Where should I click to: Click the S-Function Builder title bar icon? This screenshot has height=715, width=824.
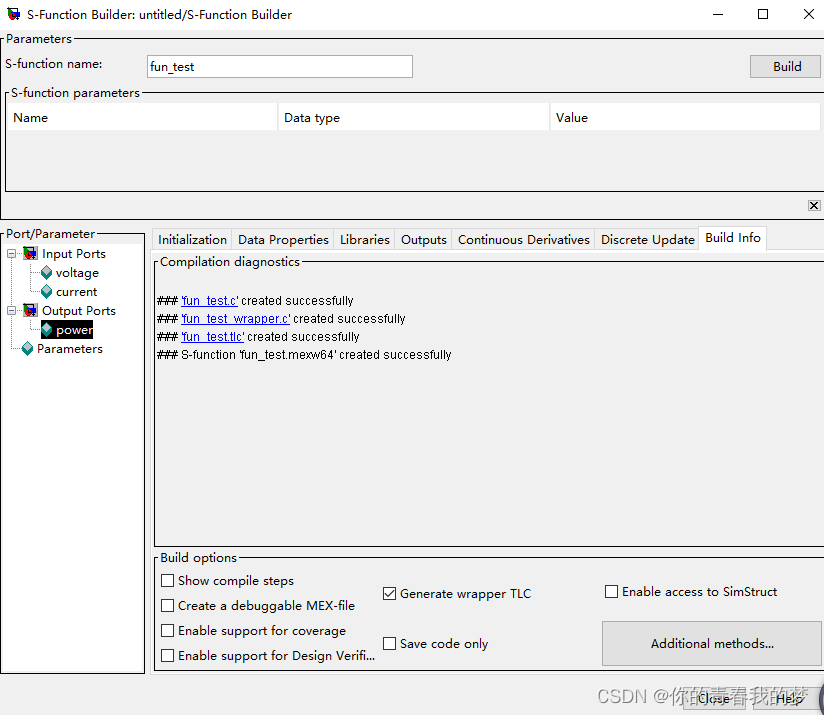click(x=13, y=15)
